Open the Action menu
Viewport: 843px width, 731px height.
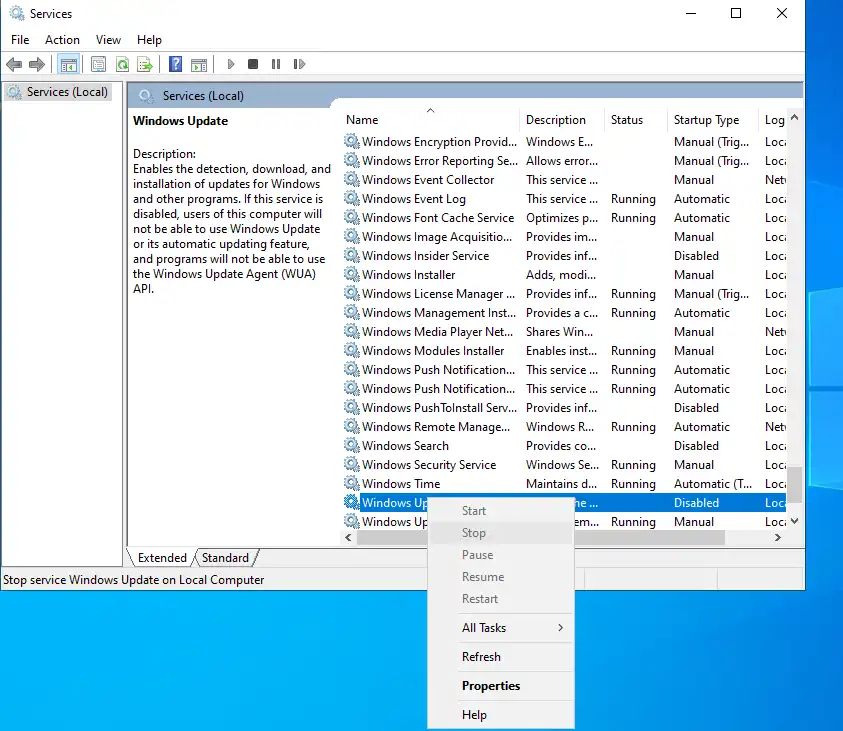tap(62, 40)
